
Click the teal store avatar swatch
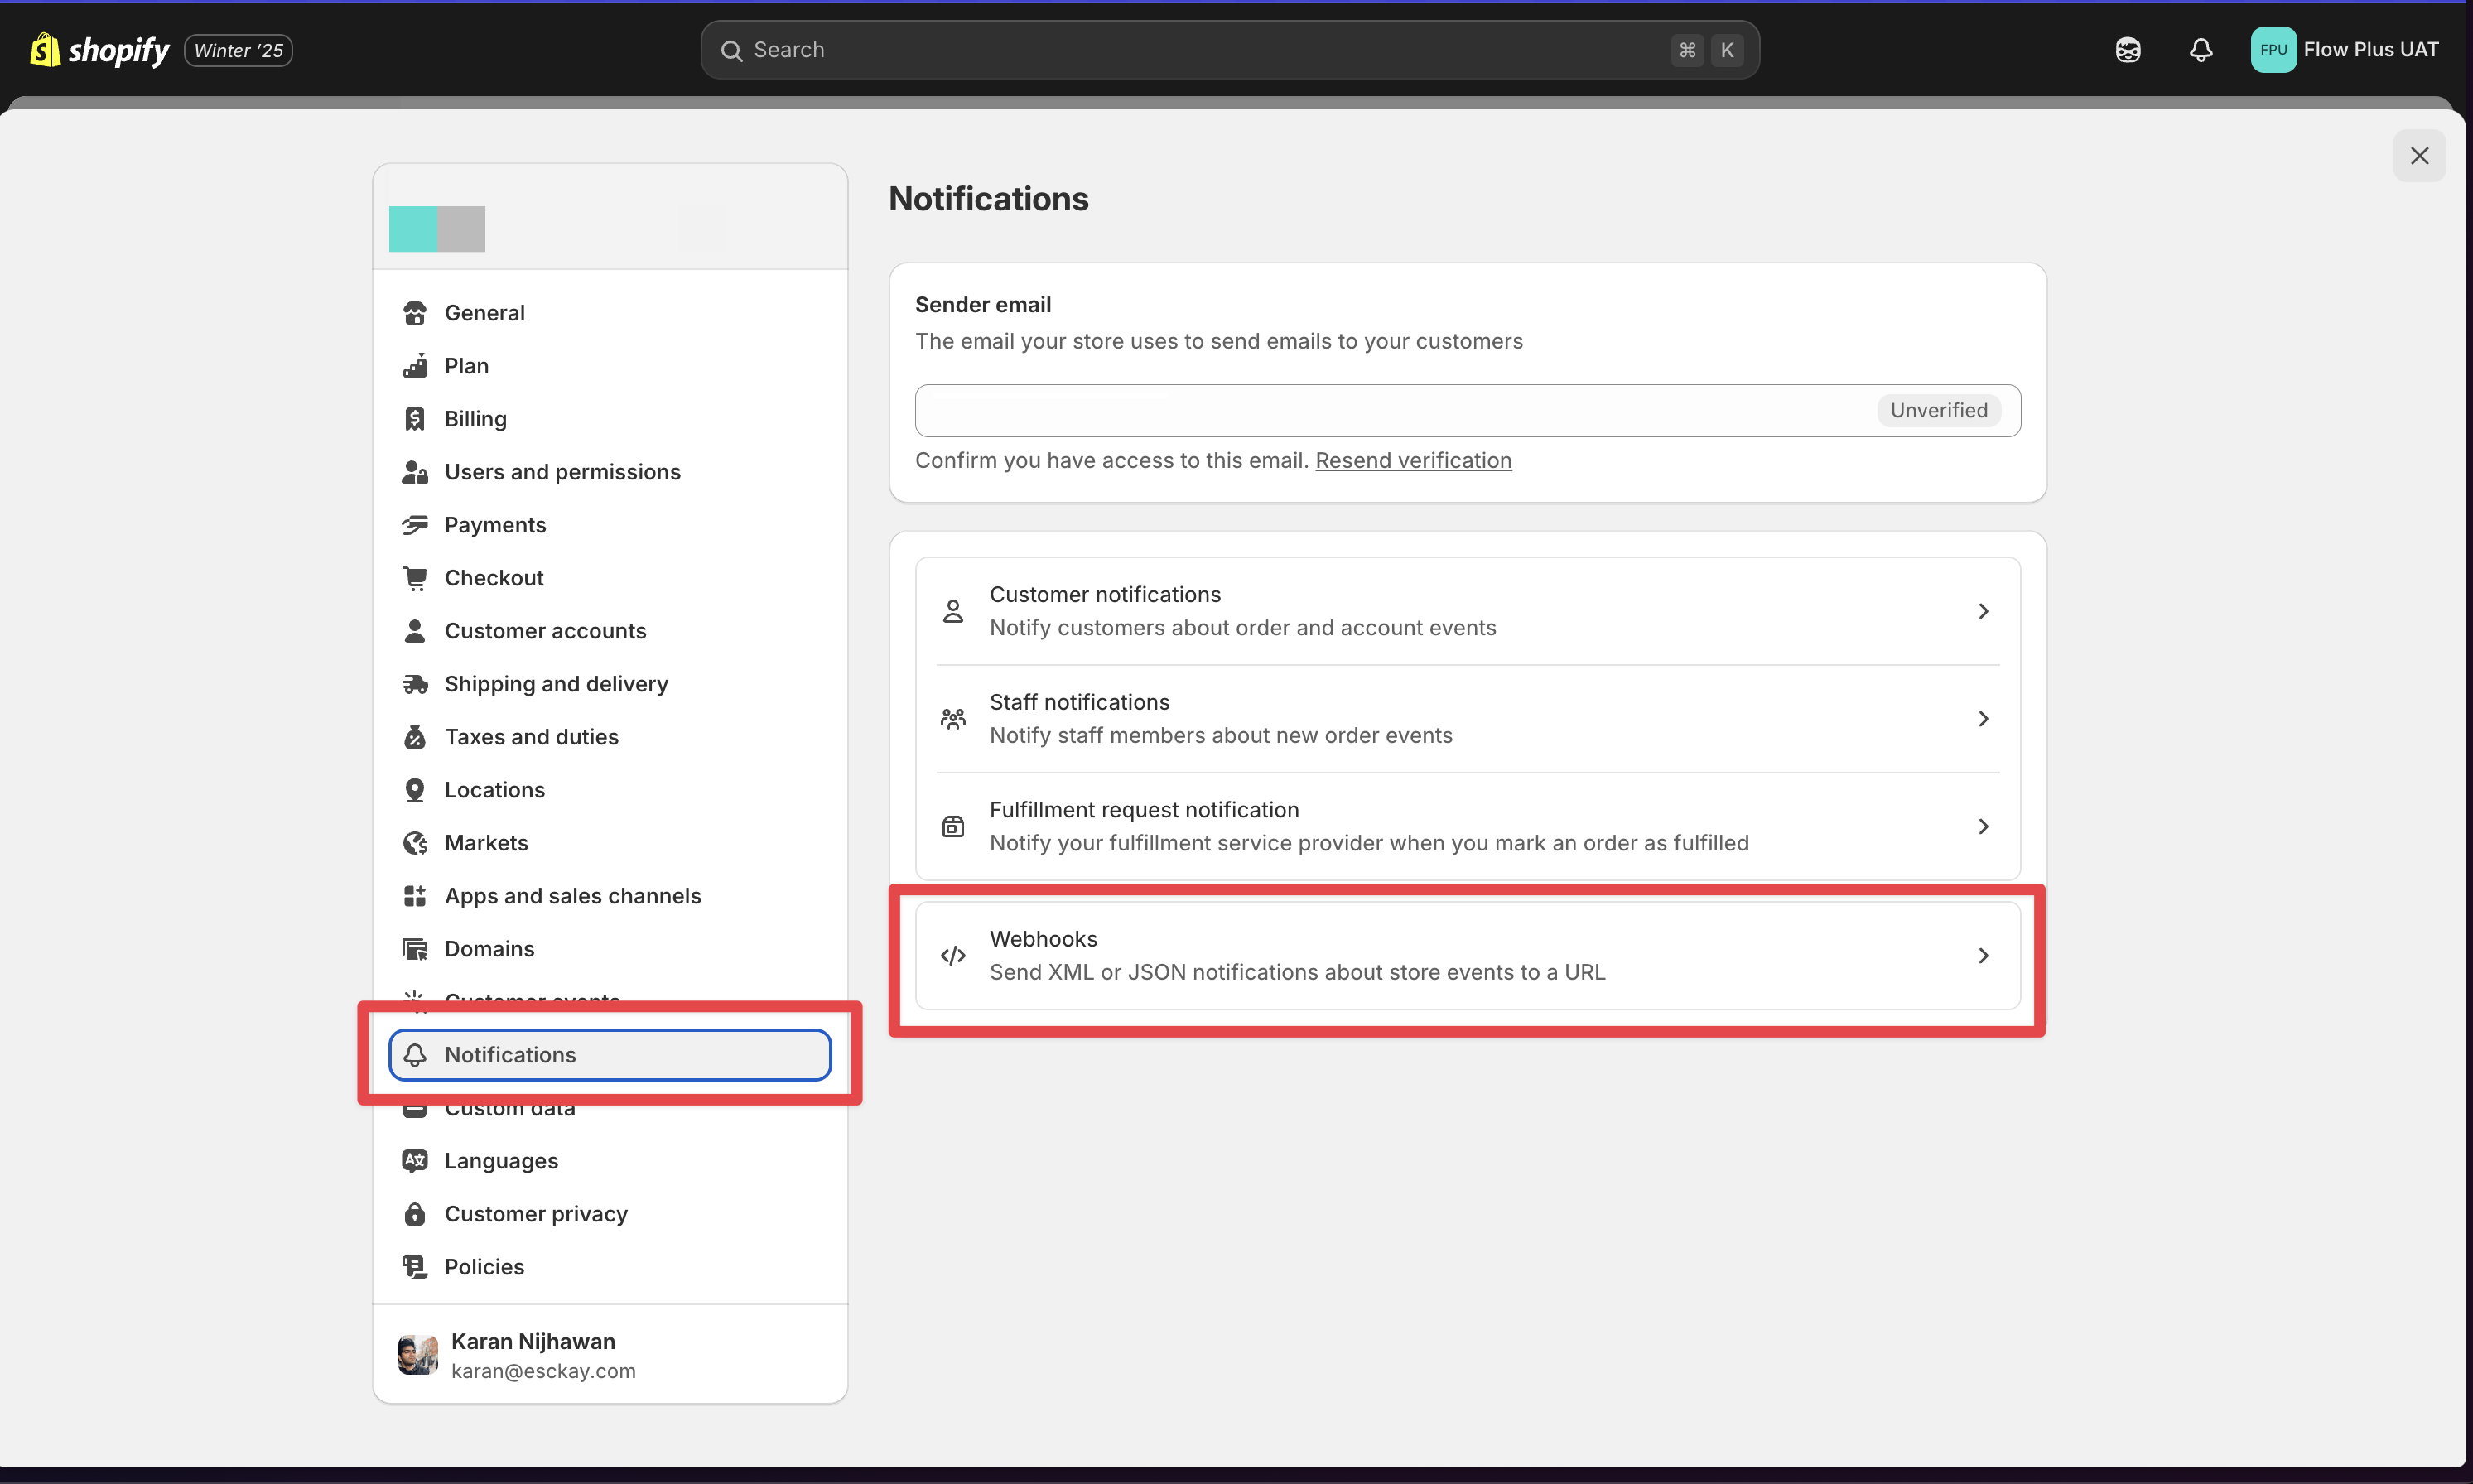pos(413,229)
